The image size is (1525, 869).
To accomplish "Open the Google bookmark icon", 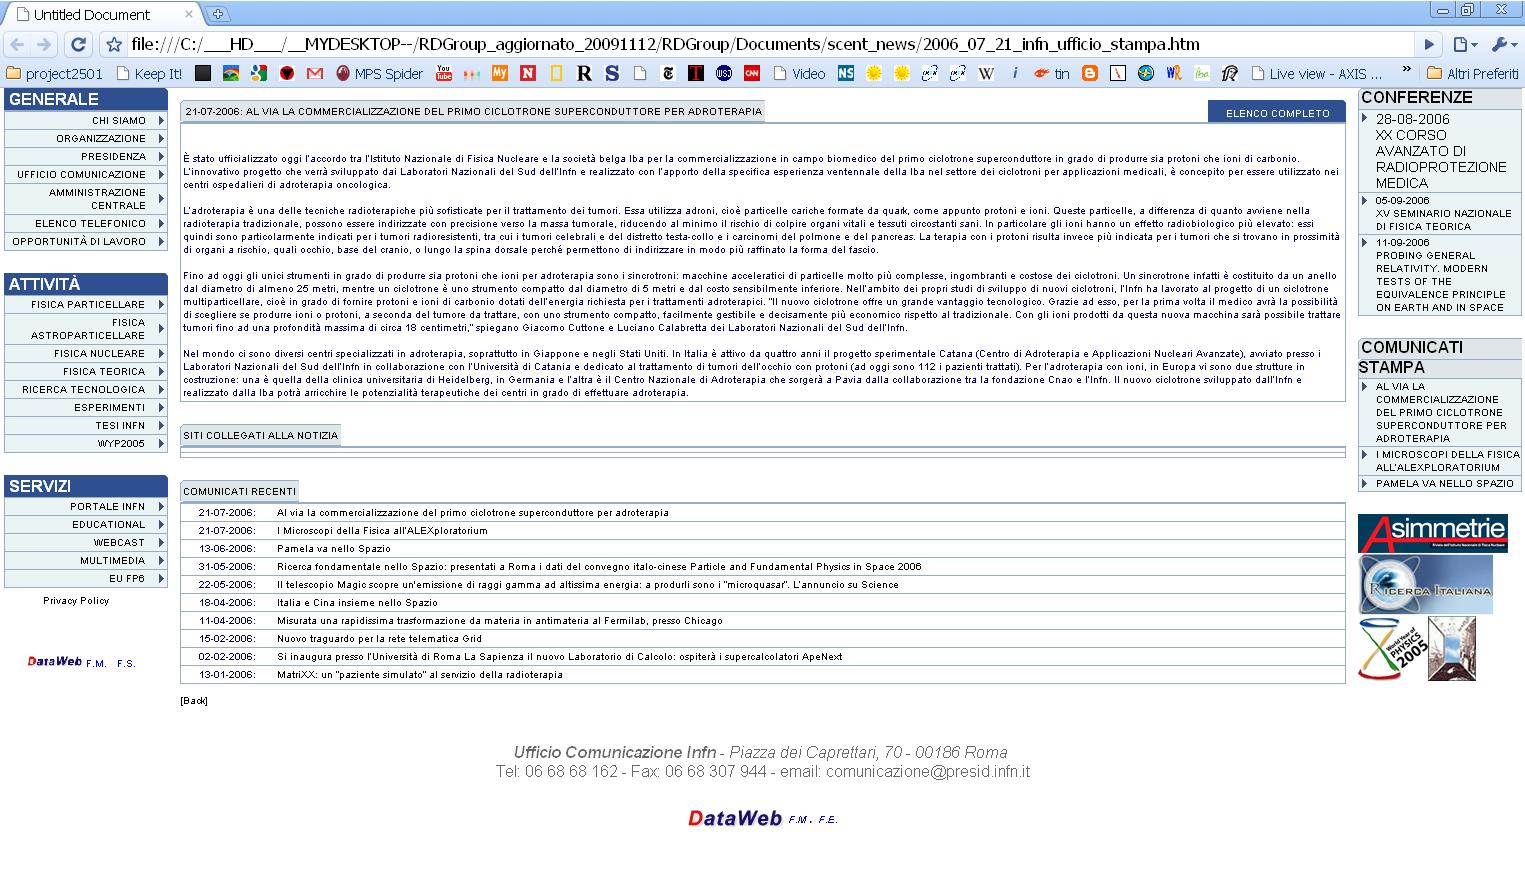I will pyautogui.click(x=258, y=73).
